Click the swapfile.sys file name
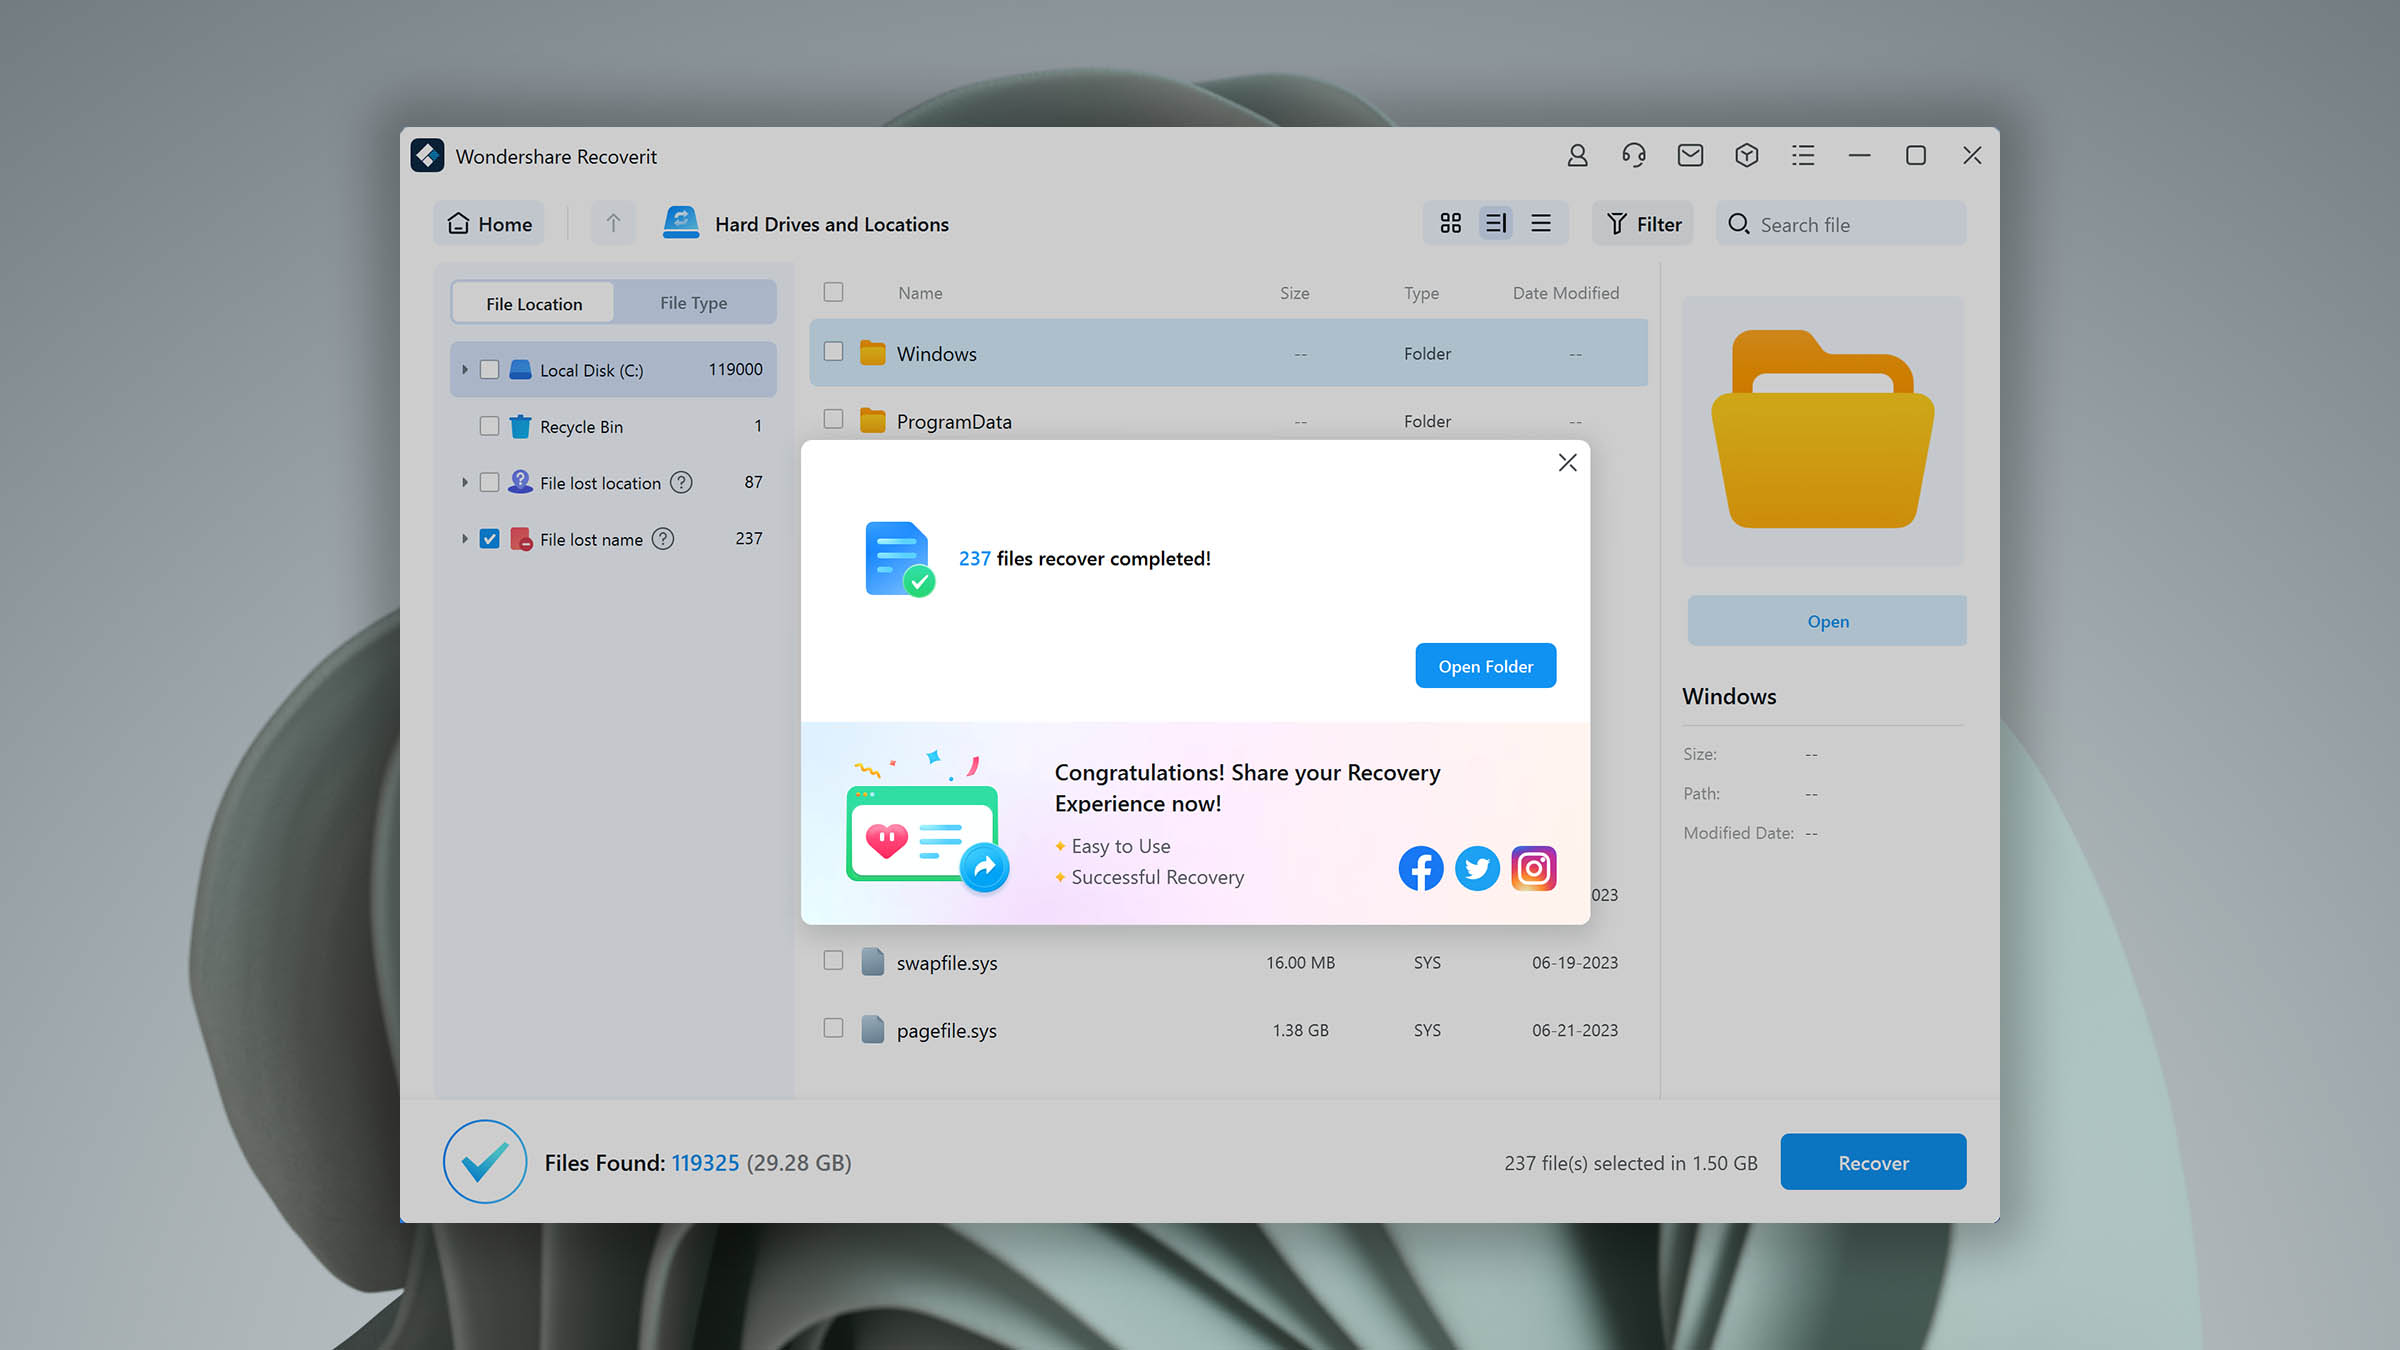This screenshot has width=2400, height=1350. pos(947,963)
